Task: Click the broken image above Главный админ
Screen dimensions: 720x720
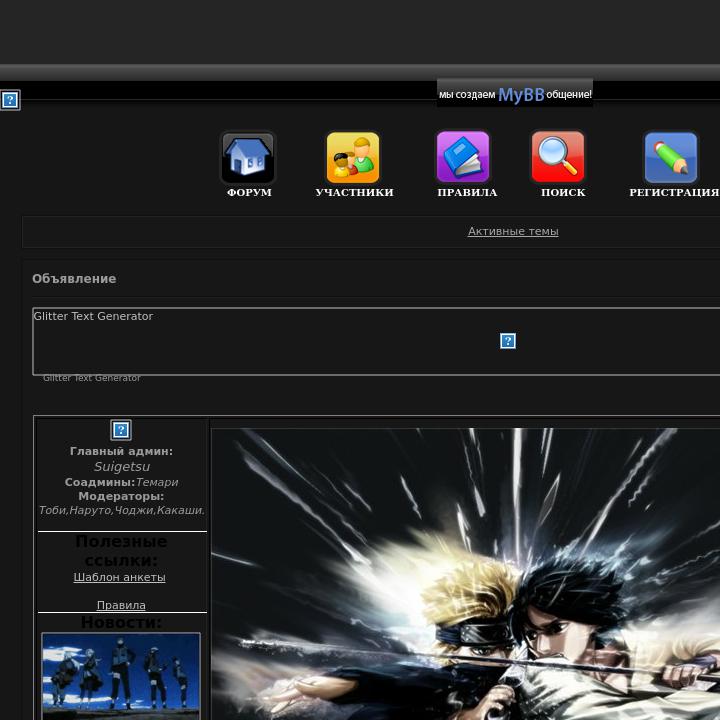Action: (121, 430)
